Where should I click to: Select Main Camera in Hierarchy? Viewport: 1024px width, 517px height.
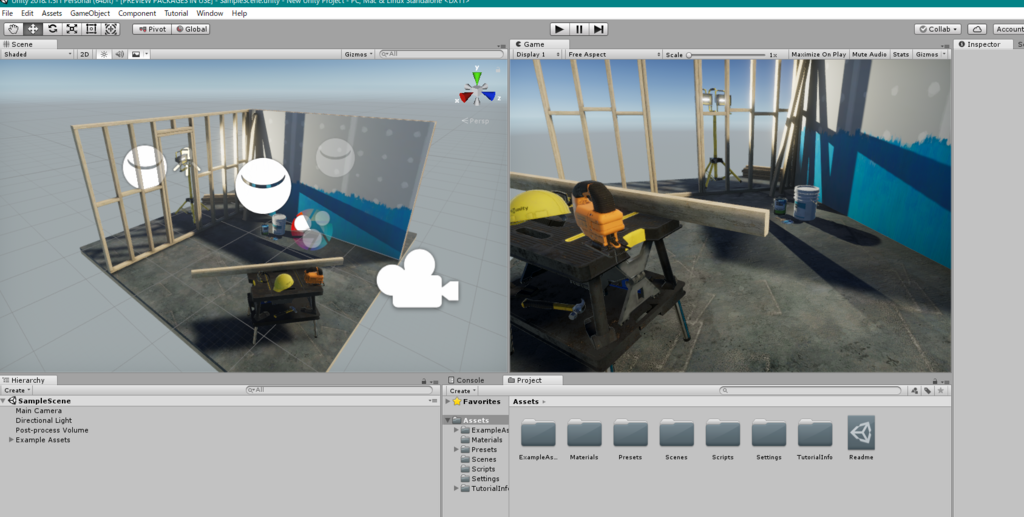[39, 411]
